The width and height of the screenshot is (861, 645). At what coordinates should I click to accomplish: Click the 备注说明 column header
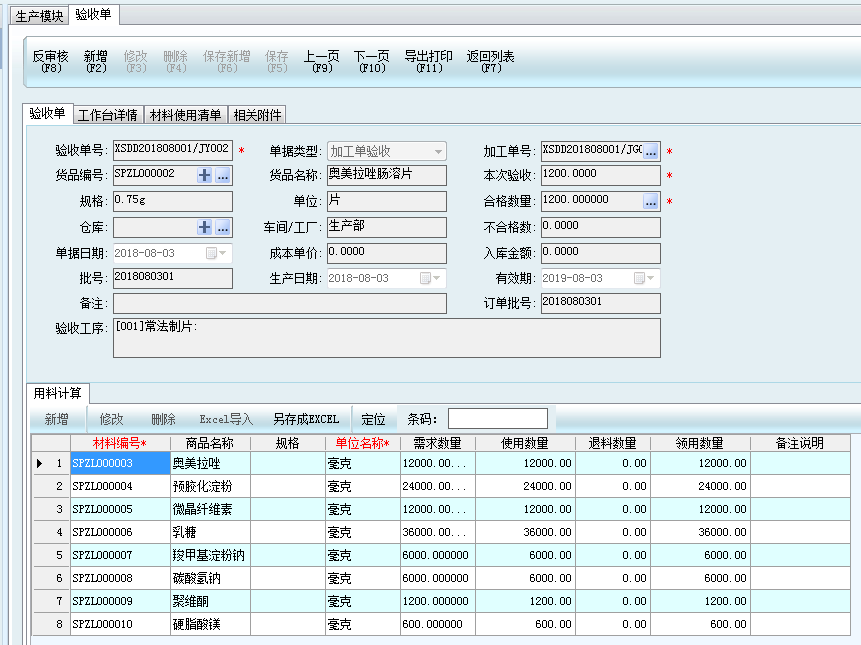pyautogui.click(x=800, y=443)
